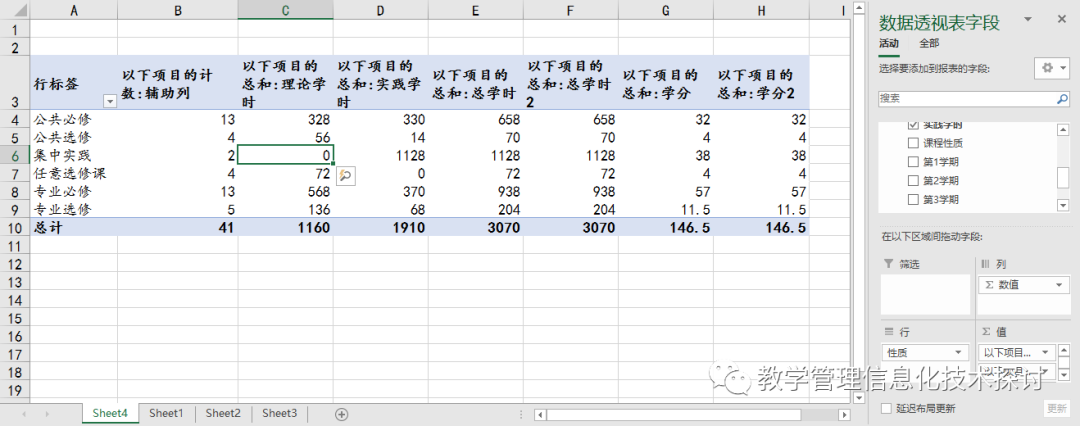
Task: Select the 行标签 header cell
Action: coord(74,81)
